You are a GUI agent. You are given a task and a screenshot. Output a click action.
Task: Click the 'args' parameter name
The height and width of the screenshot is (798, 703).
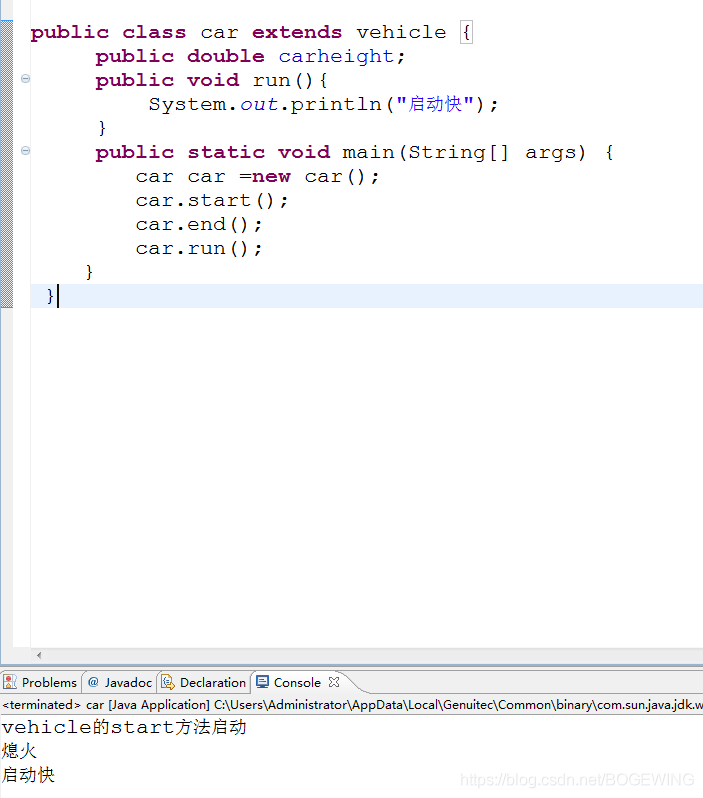coord(550,153)
